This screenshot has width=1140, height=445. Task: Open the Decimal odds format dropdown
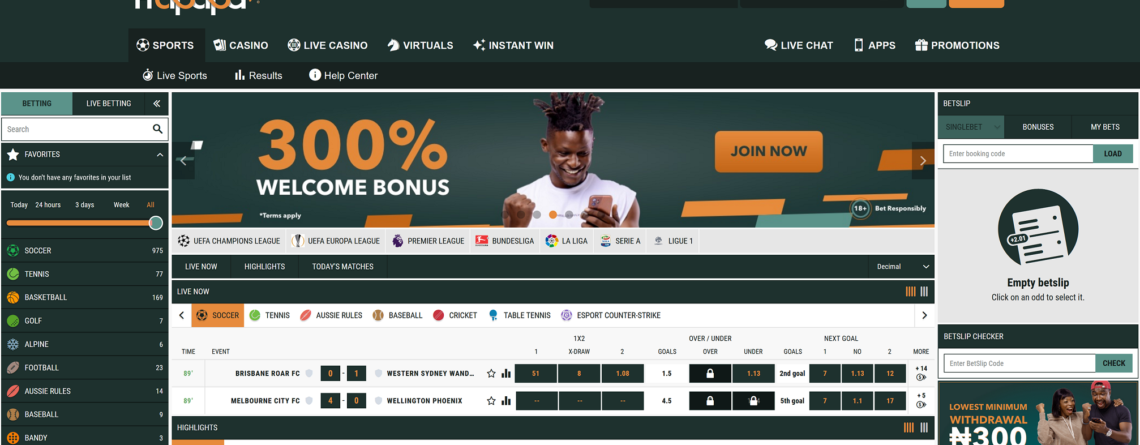coord(902,267)
